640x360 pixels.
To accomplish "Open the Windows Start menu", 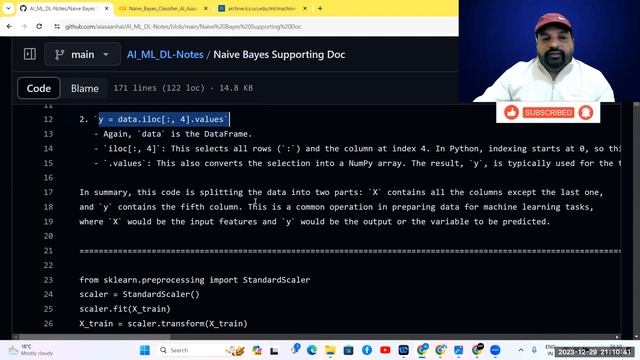I will click(145, 350).
